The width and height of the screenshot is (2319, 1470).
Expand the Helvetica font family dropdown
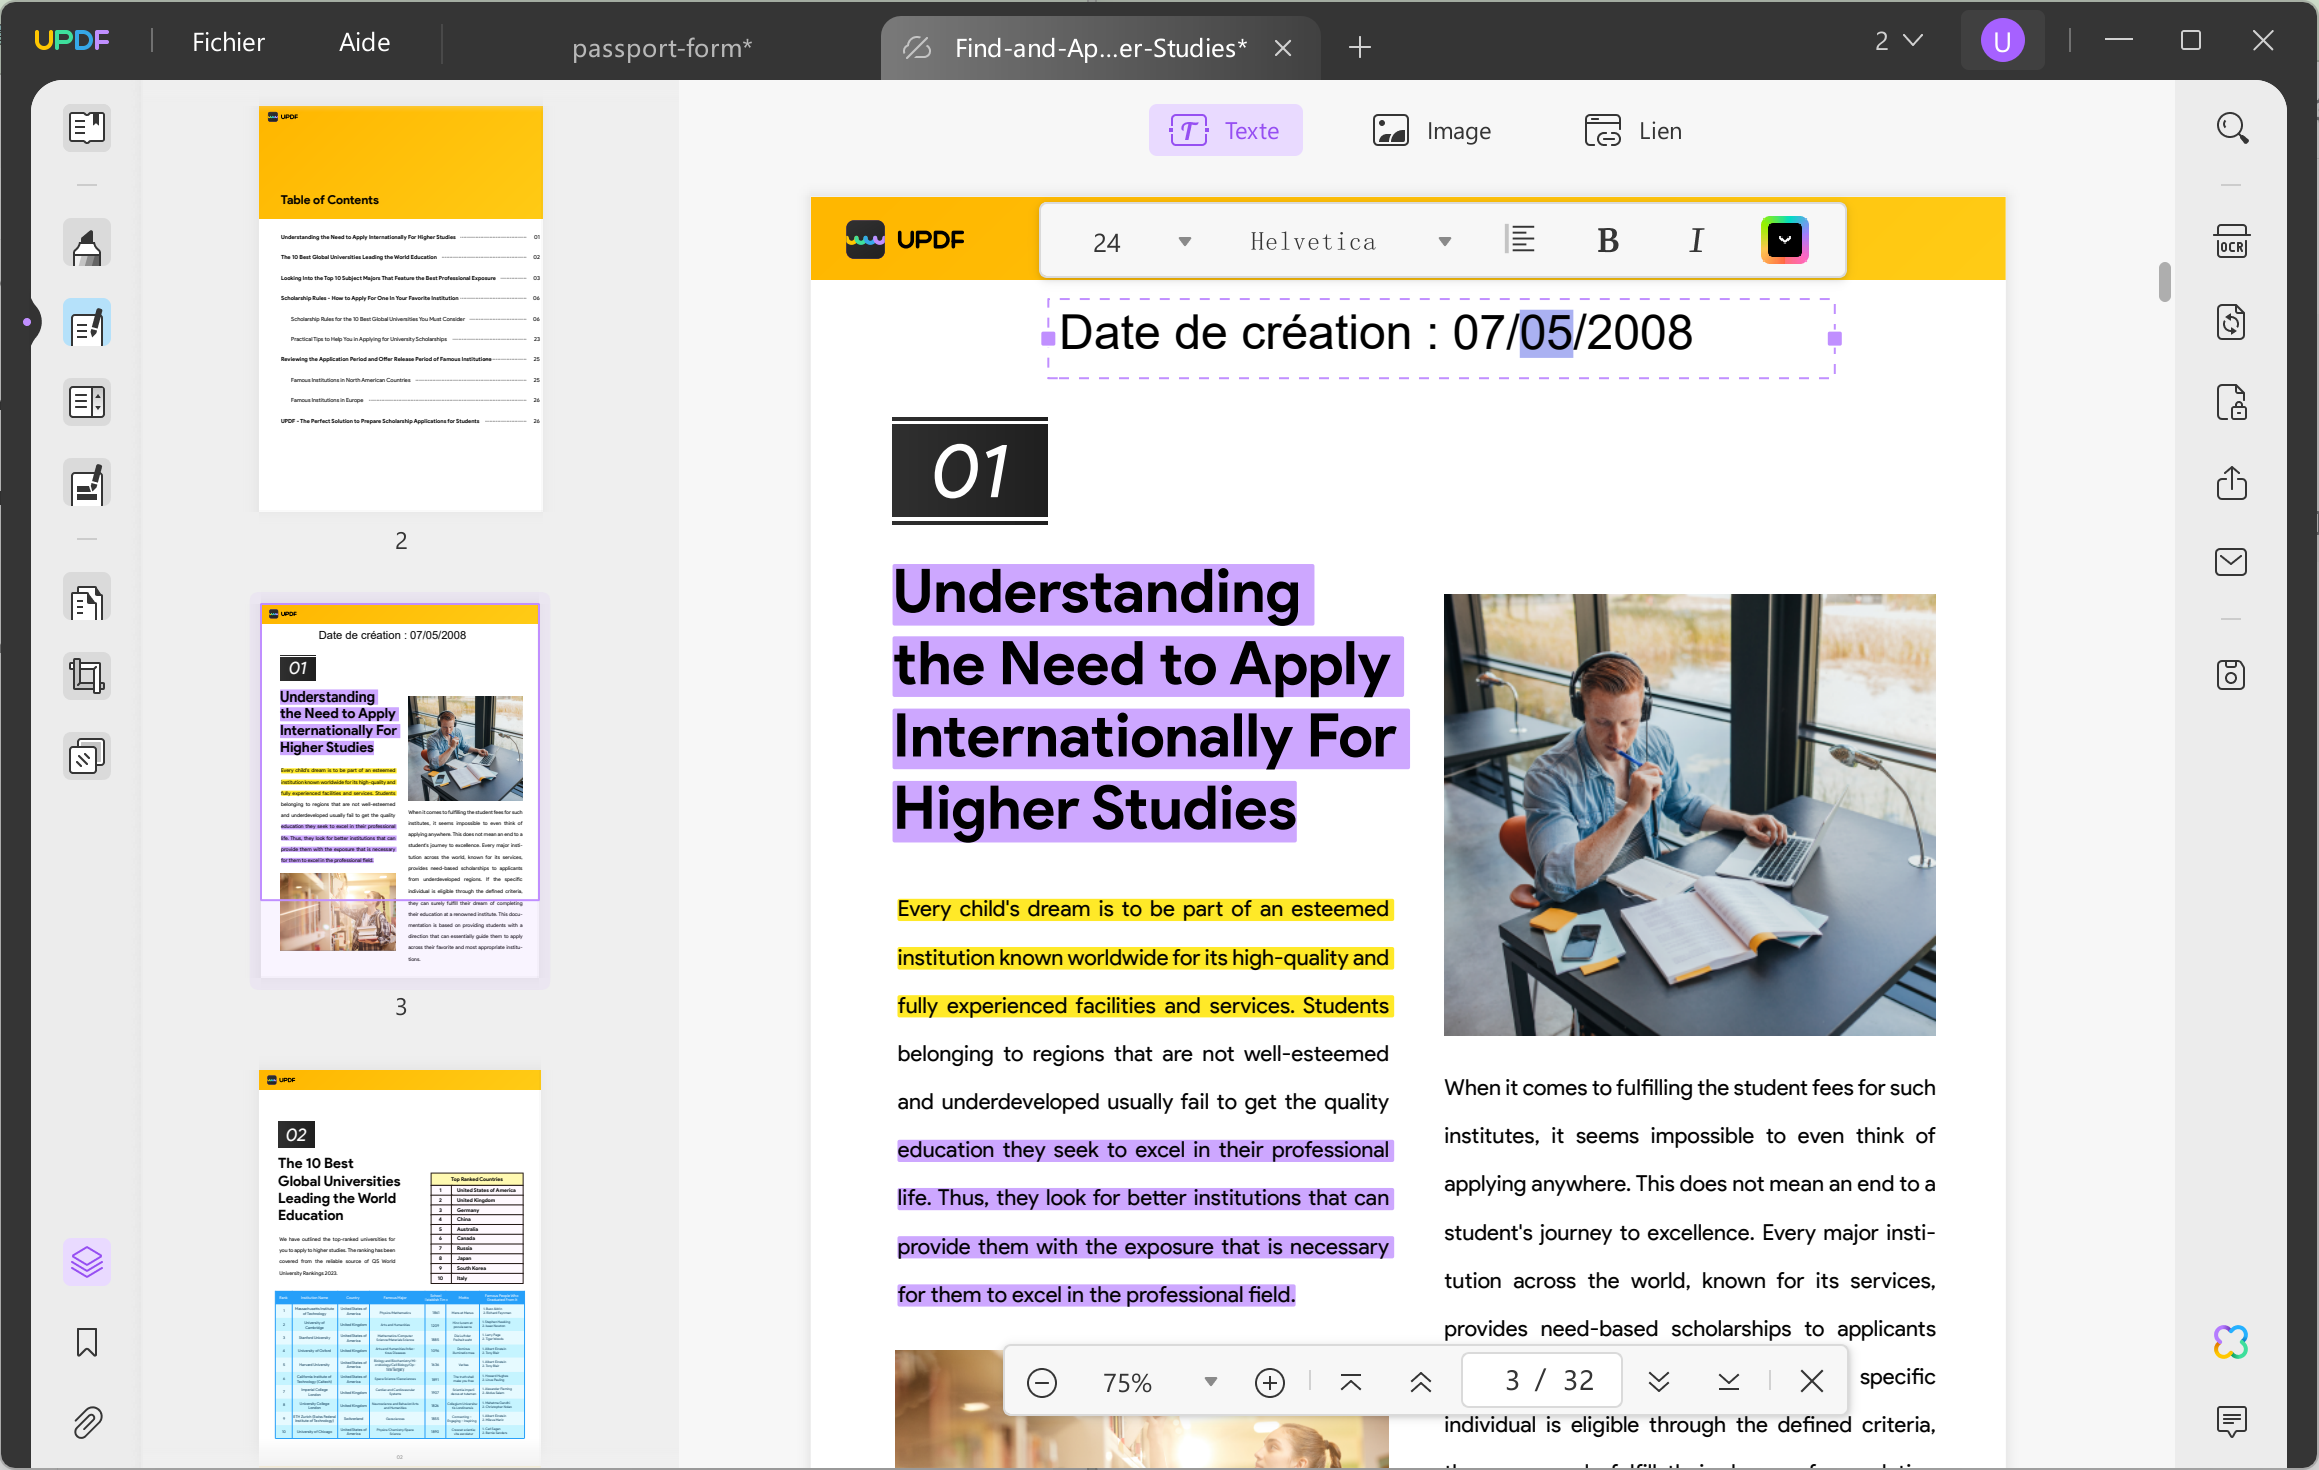(1444, 240)
